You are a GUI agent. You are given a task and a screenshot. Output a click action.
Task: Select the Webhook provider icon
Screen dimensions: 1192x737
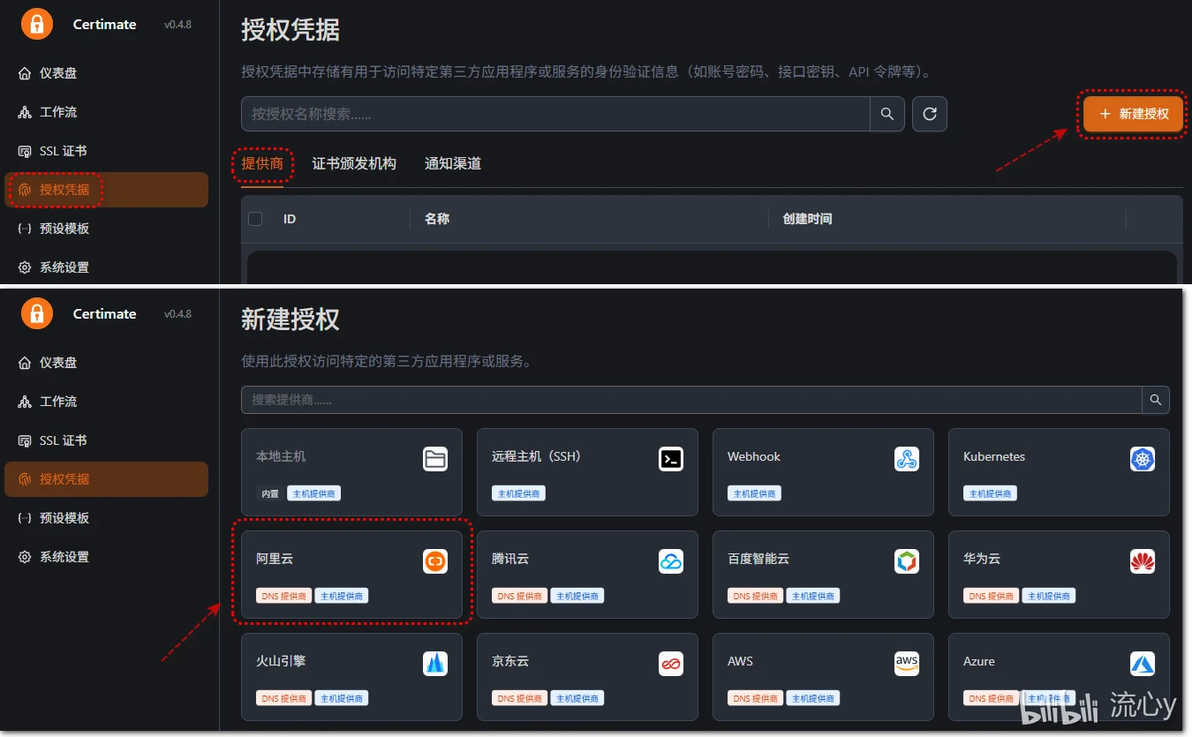pos(906,459)
